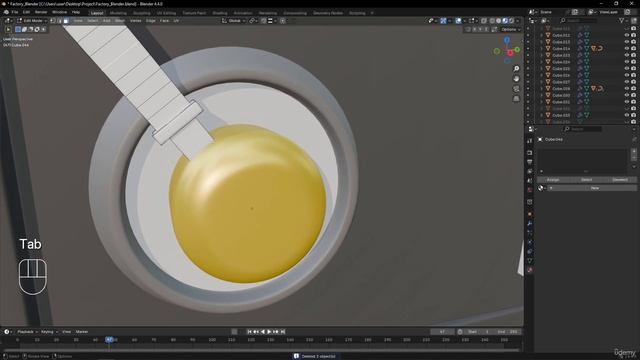Click the timeline play button
The height and width of the screenshot is (360, 640).
(x=269, y=332)
